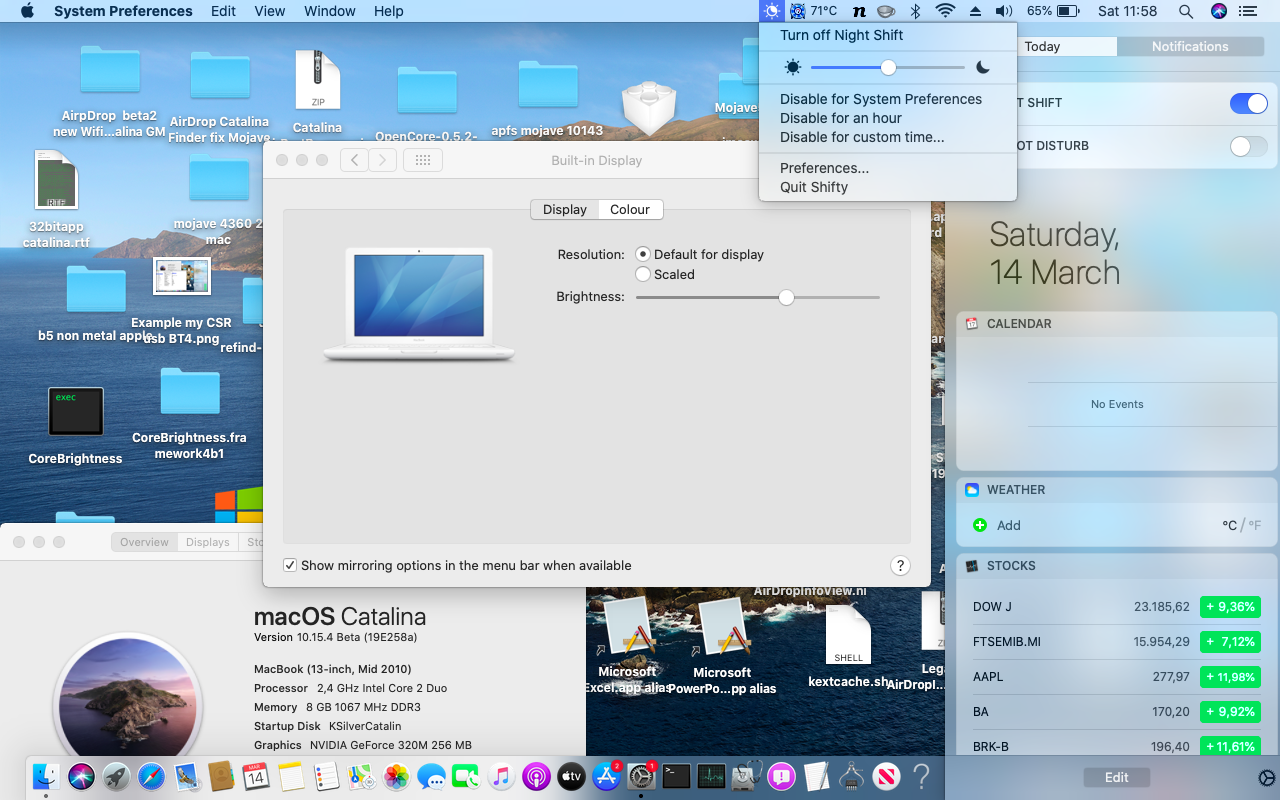The image size is (1280, 800).
Task: Select Default for display resolution
Action: point(643,254)
